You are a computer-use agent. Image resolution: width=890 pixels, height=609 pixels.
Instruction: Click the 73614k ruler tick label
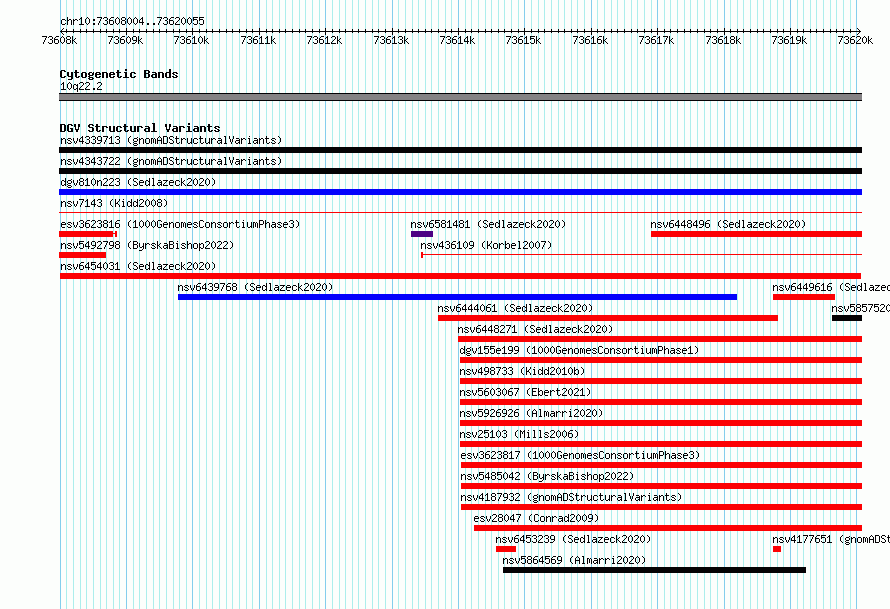click(457, 40)
